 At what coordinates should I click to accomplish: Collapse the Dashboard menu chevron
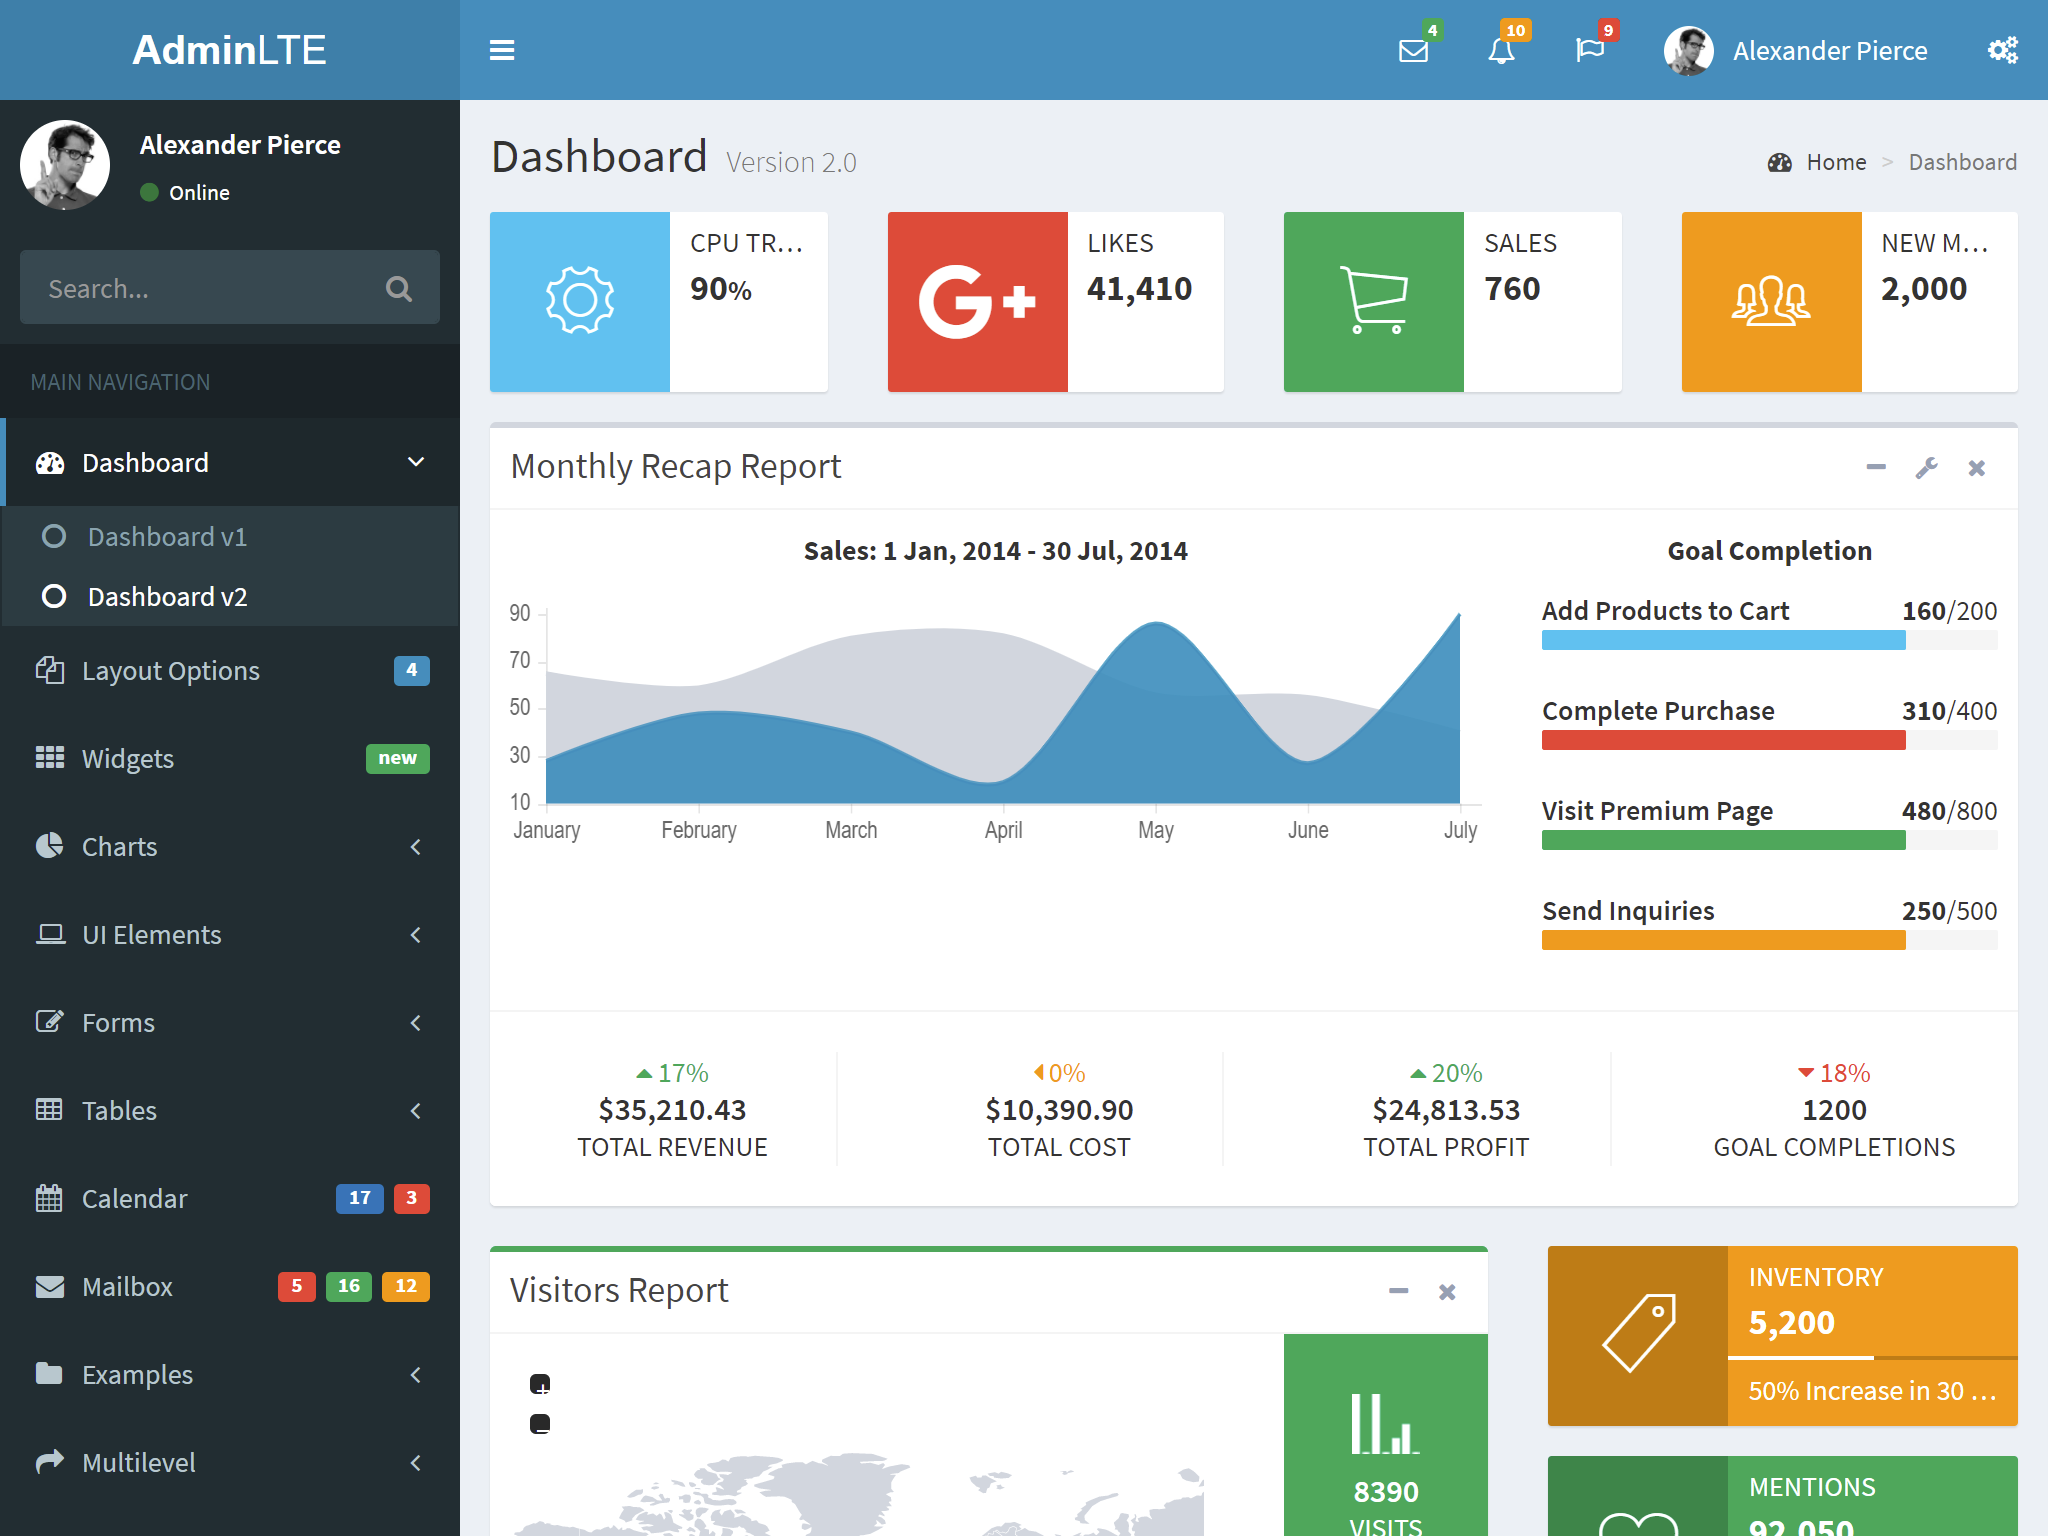(x=416, y=462)
